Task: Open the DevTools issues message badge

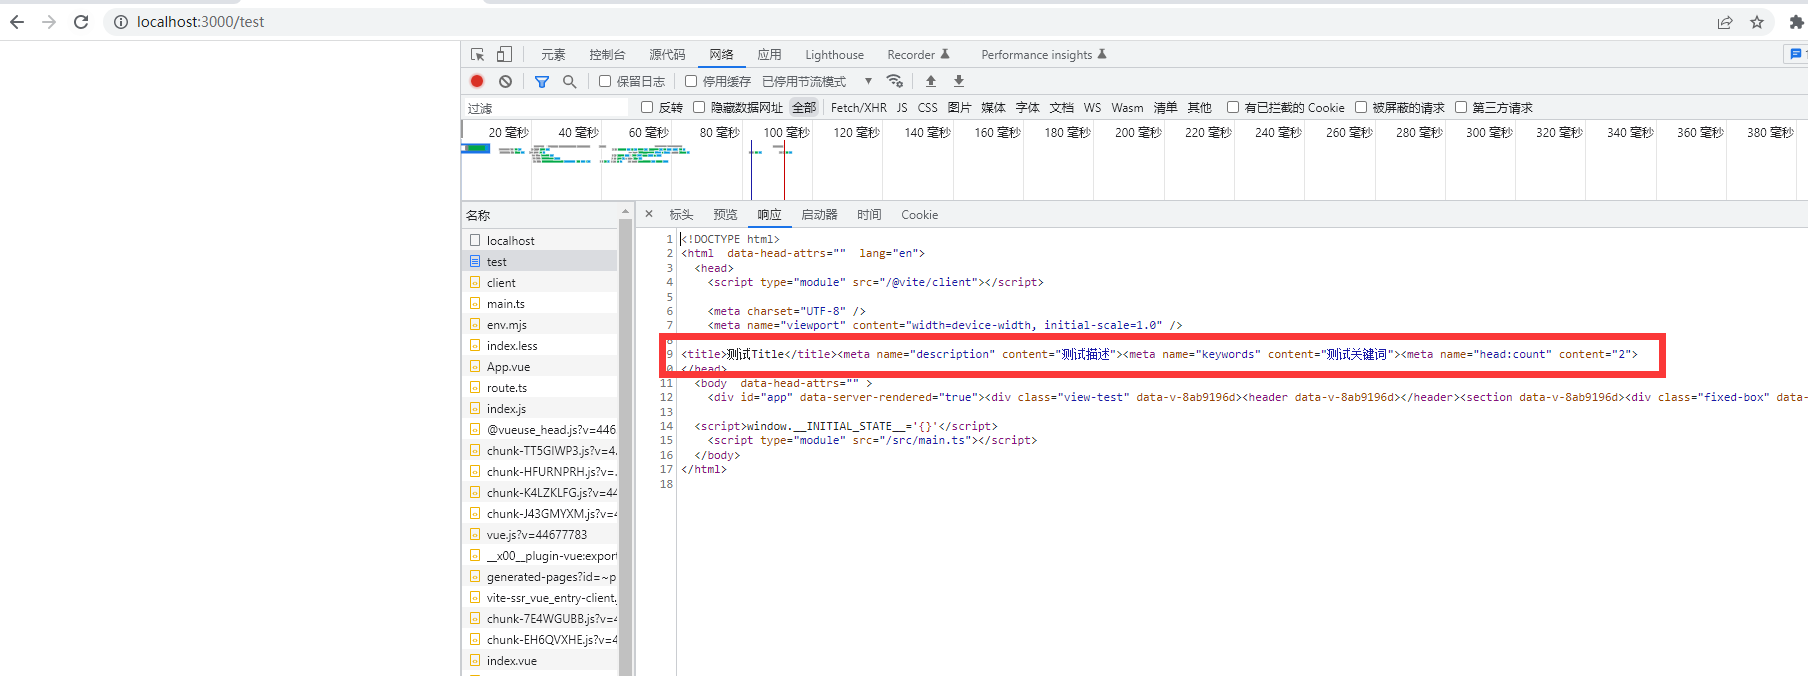Action: click(1796, 54)
